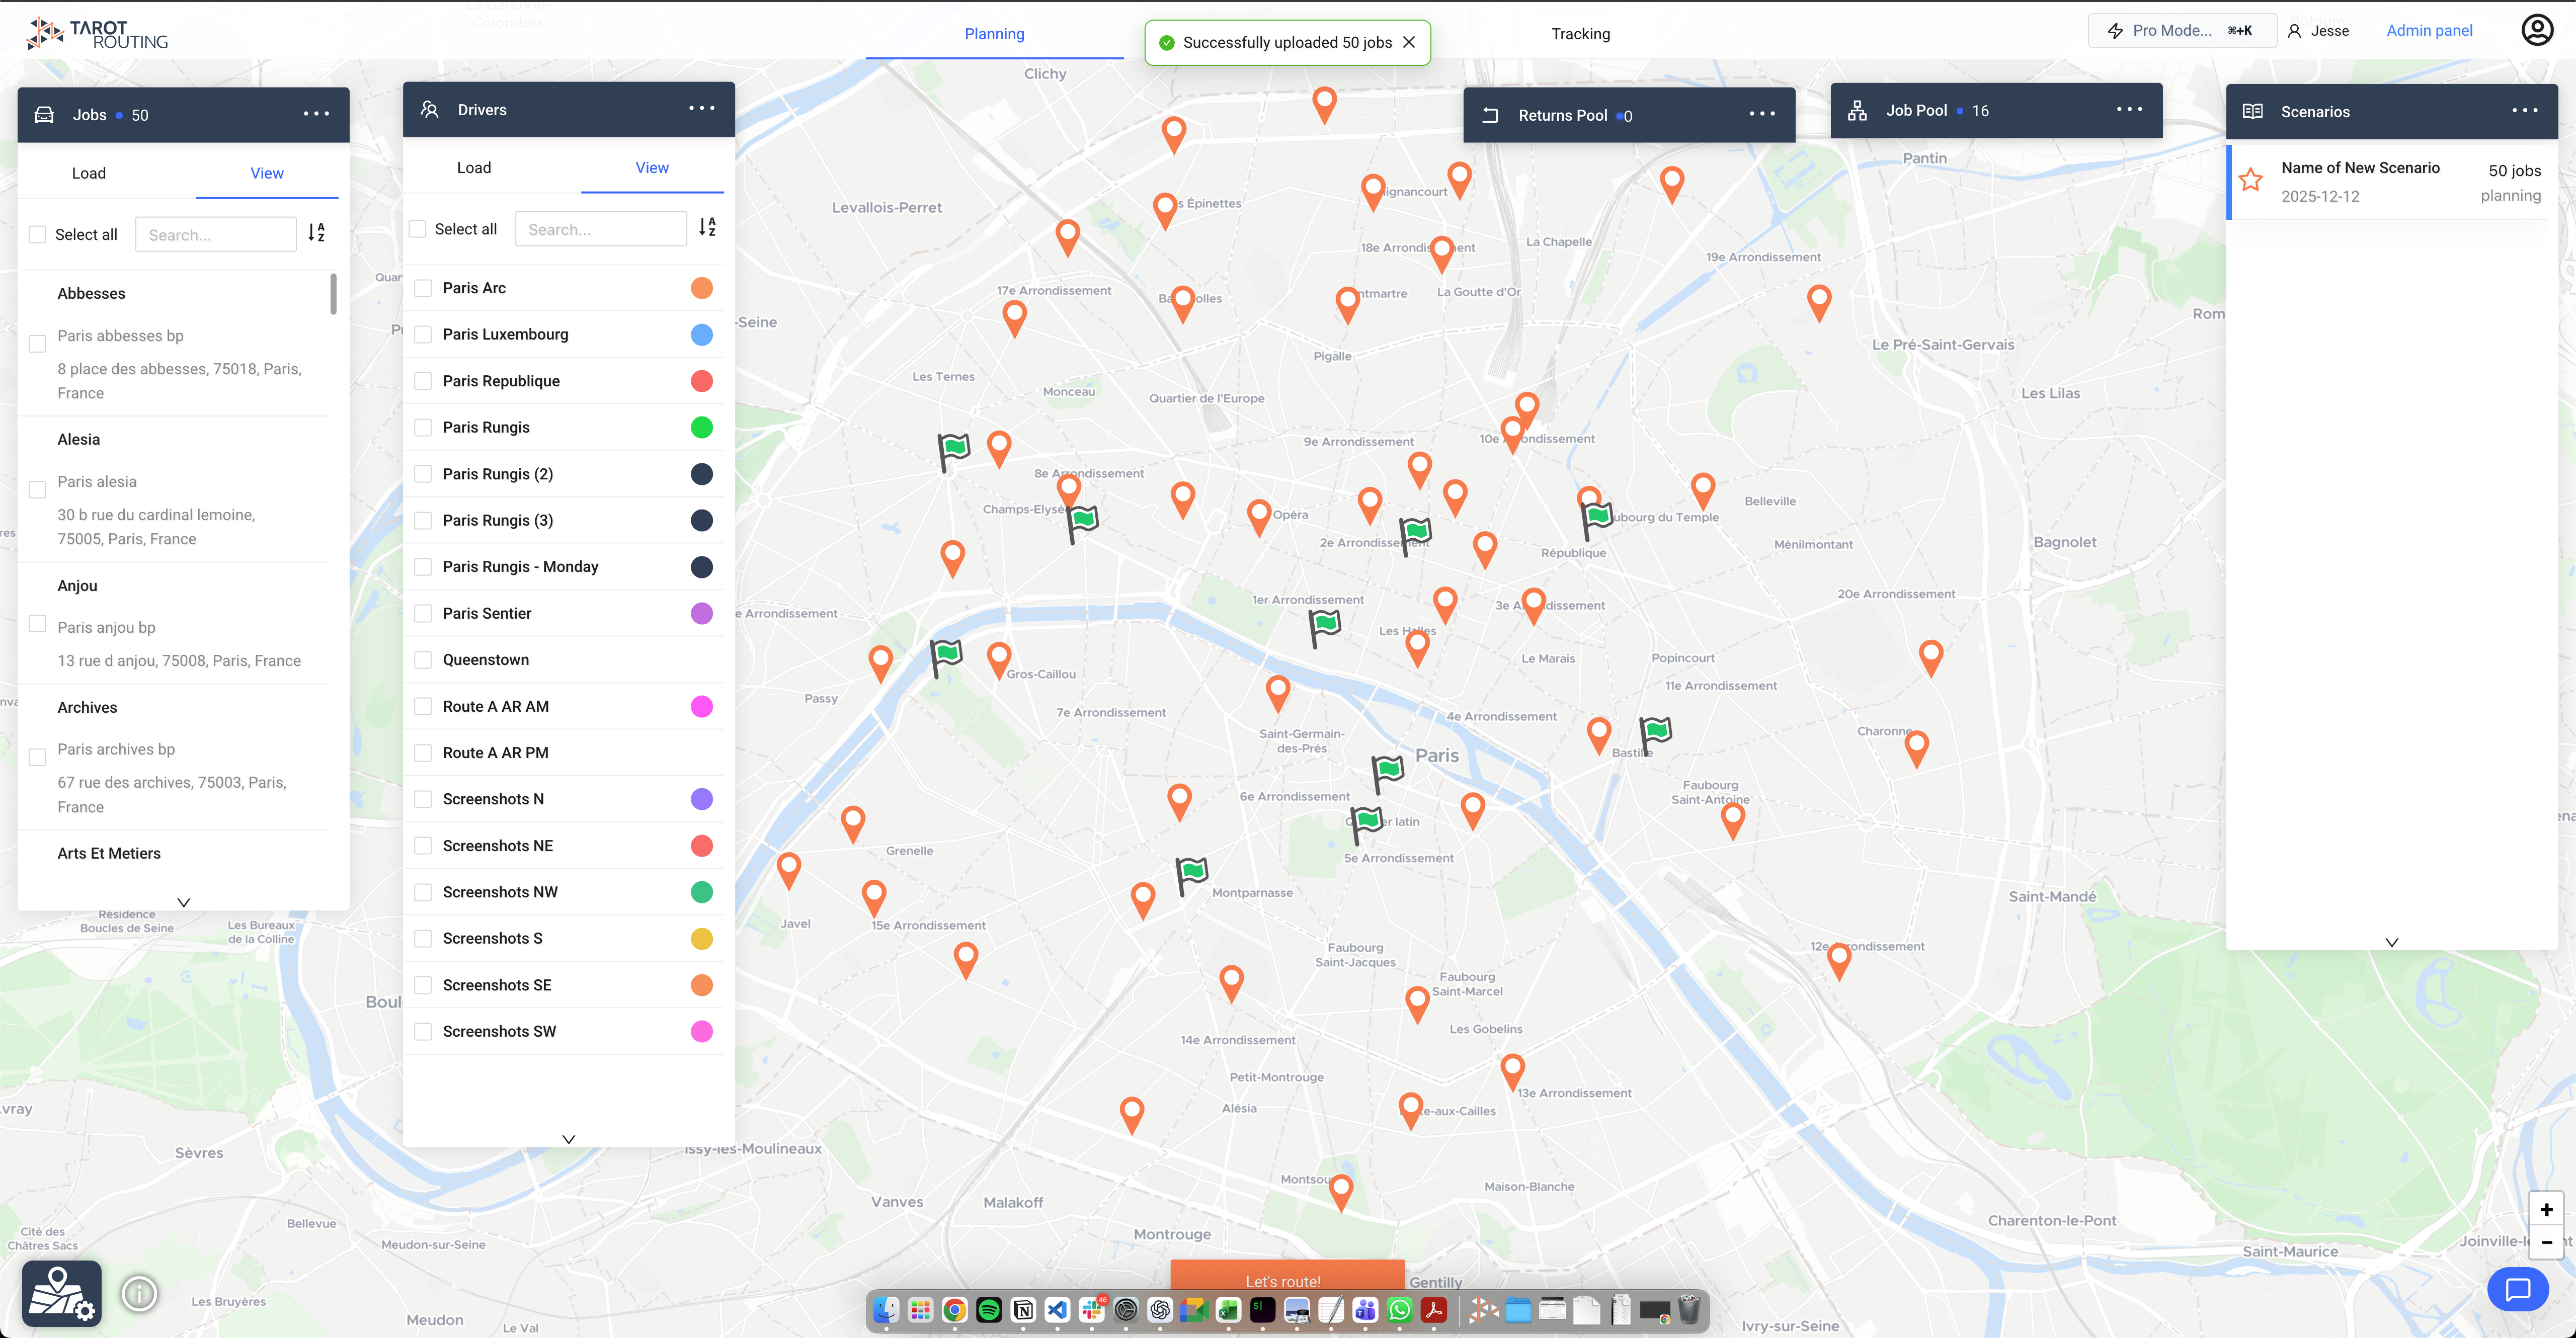Expand the Drivers list downward
Image resolution: width=2576 pixels, height=1338 pixels.
(568, 1138)
